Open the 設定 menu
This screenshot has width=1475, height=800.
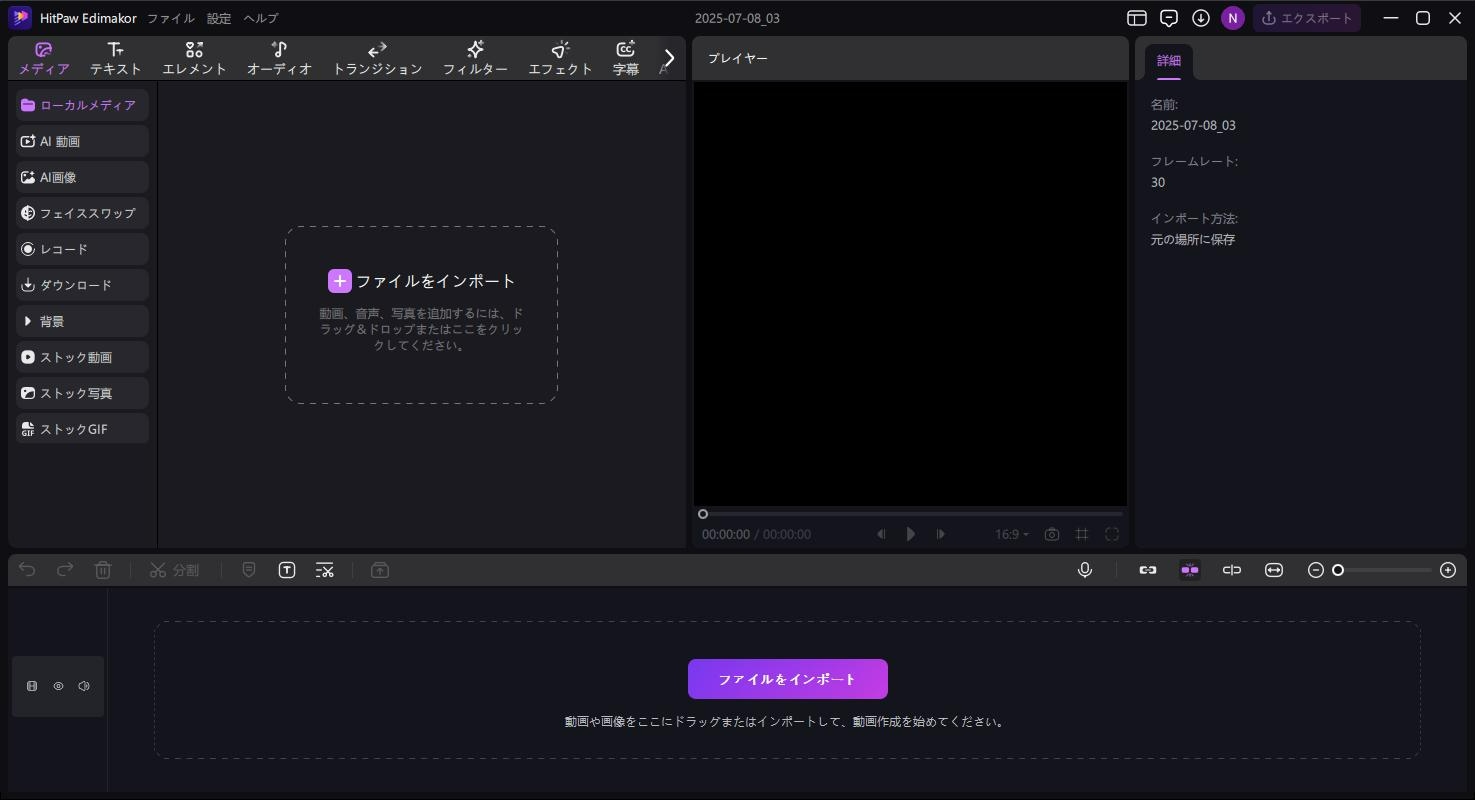(217, 17)
